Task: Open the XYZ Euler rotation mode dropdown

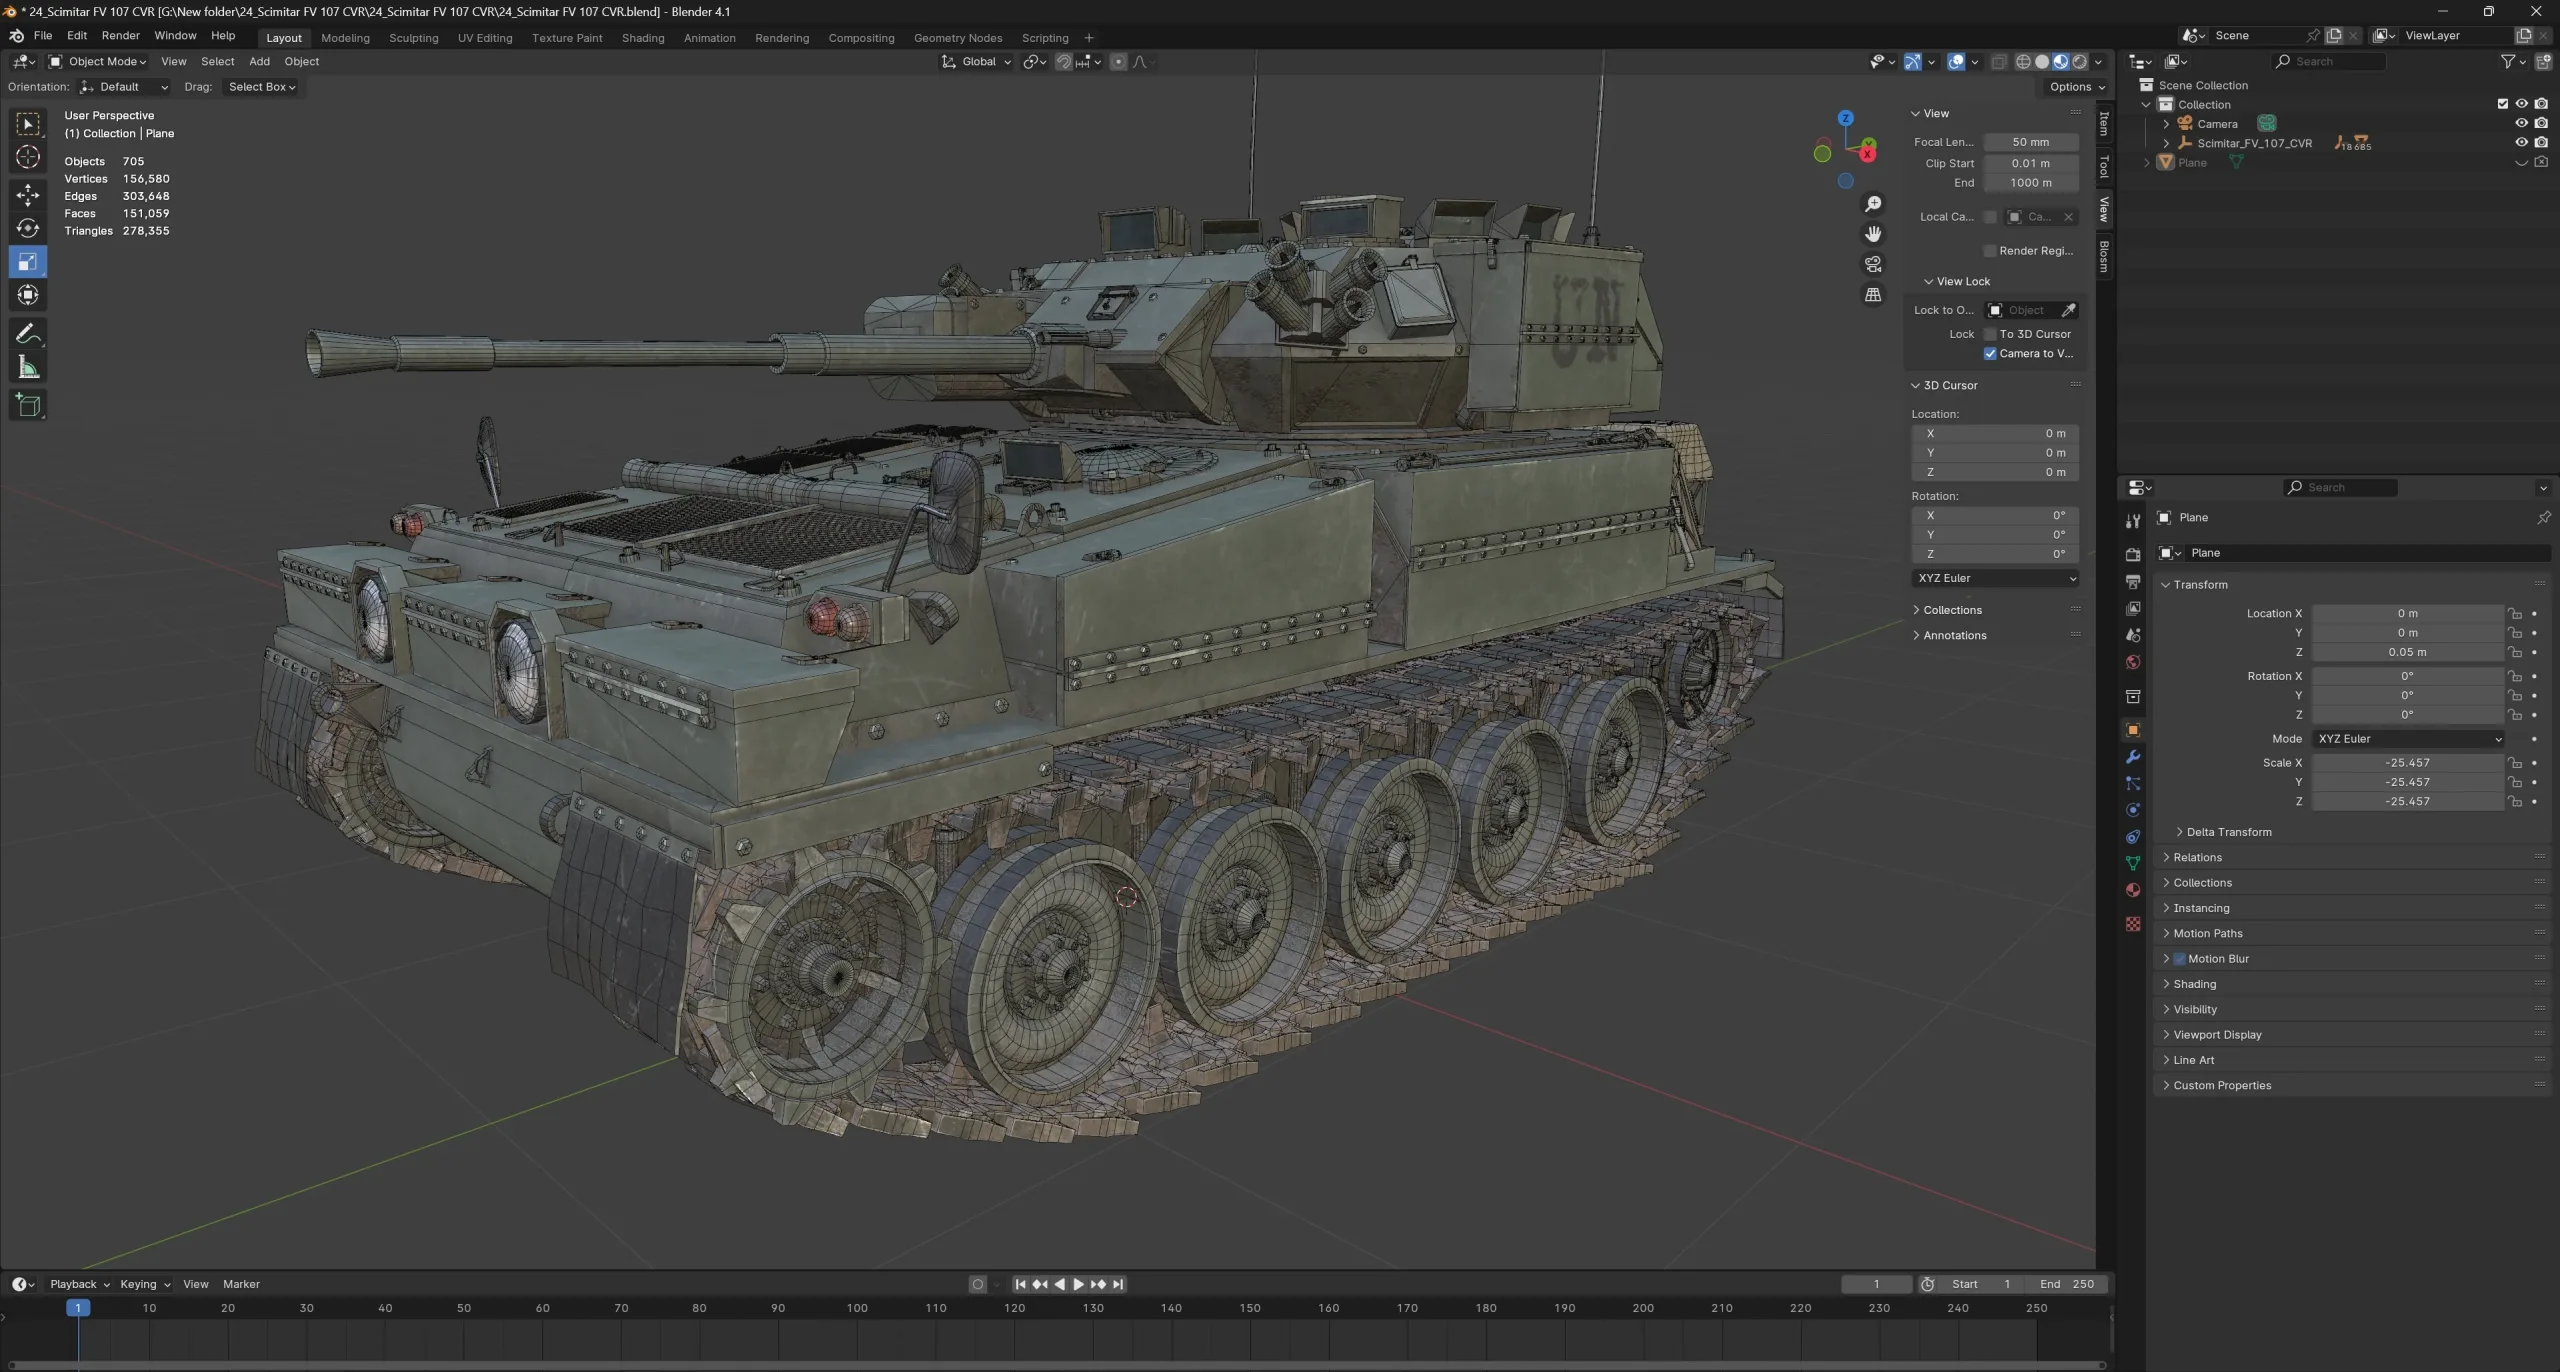Action: coord(2408,739)
